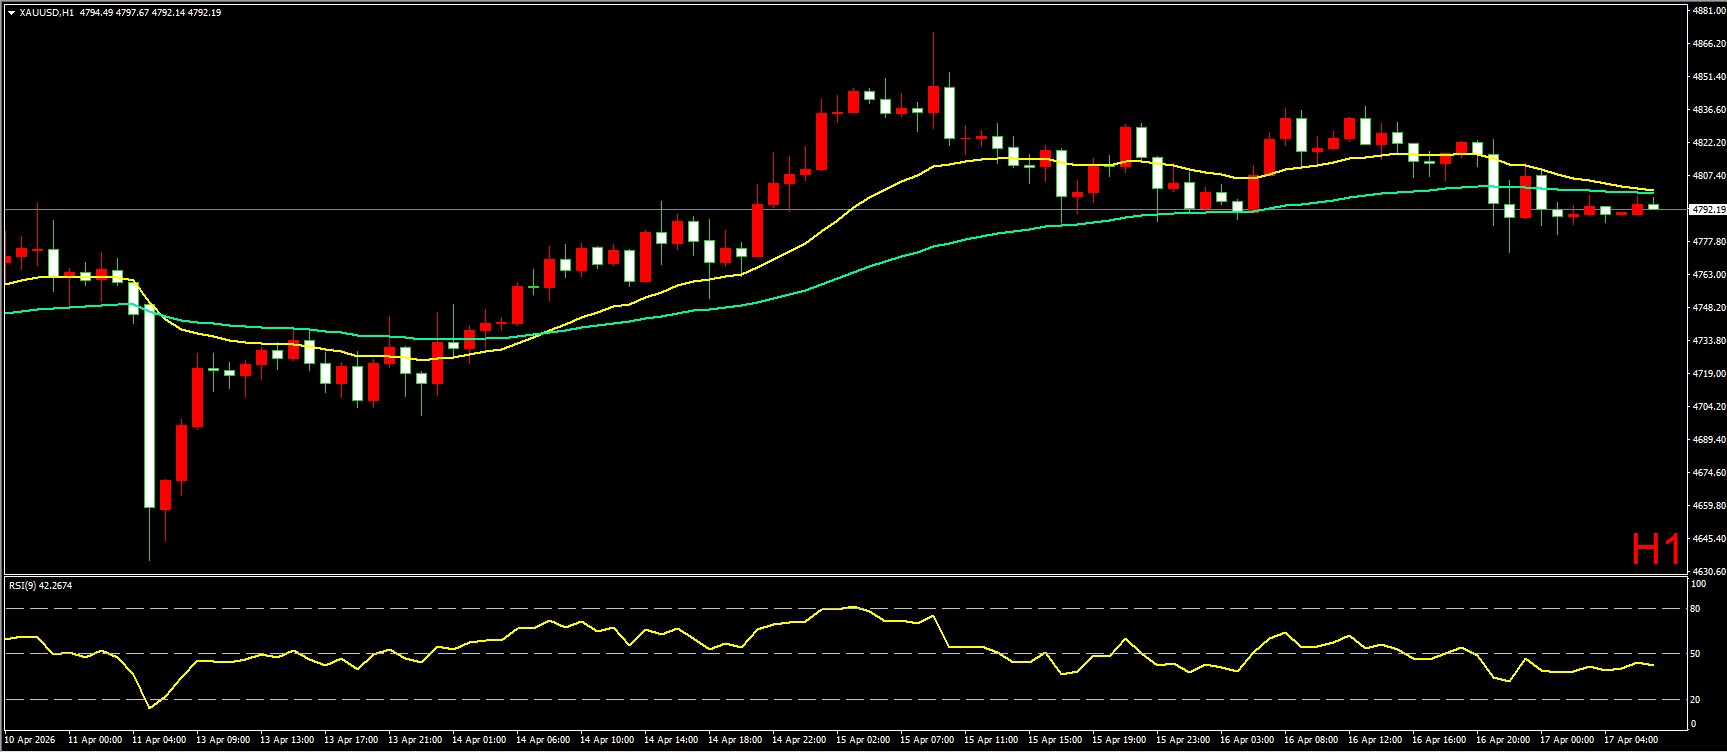The width and height of the screenshot is (1727, 753).
Task: Click the 17 Apr 04:00 time marker
Action: (1630, 740)
